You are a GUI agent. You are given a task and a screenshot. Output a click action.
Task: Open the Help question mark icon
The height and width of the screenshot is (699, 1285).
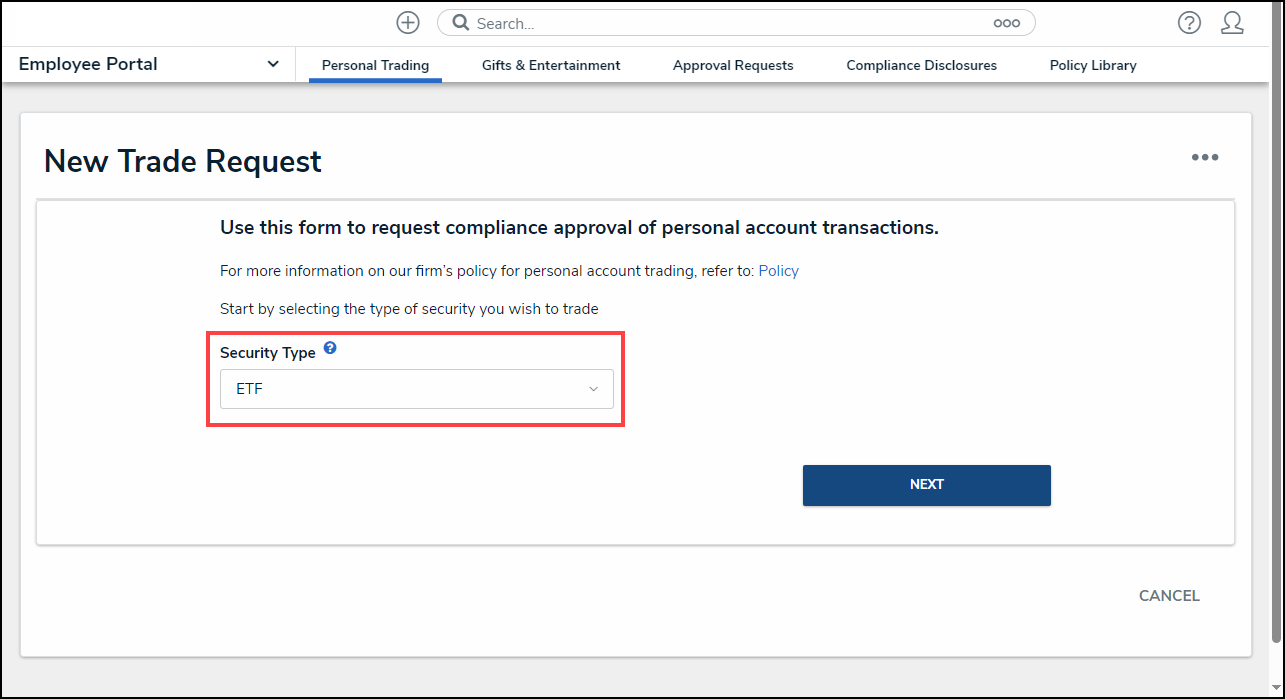[1189, 23]
